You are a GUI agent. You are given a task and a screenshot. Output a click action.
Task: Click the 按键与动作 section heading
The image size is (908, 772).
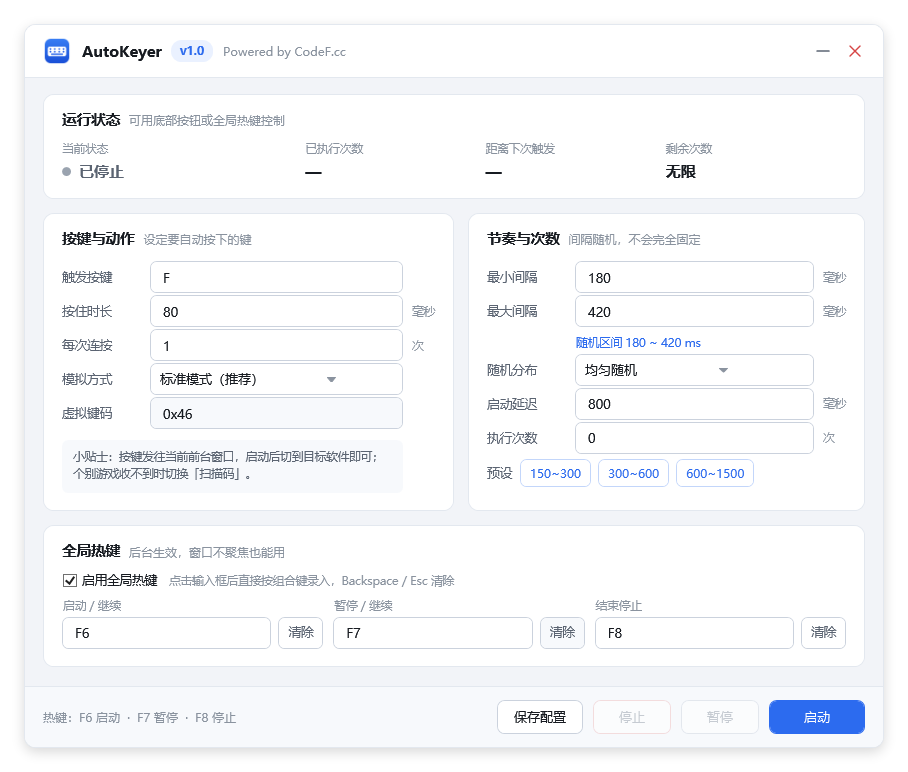click(98, 239)
